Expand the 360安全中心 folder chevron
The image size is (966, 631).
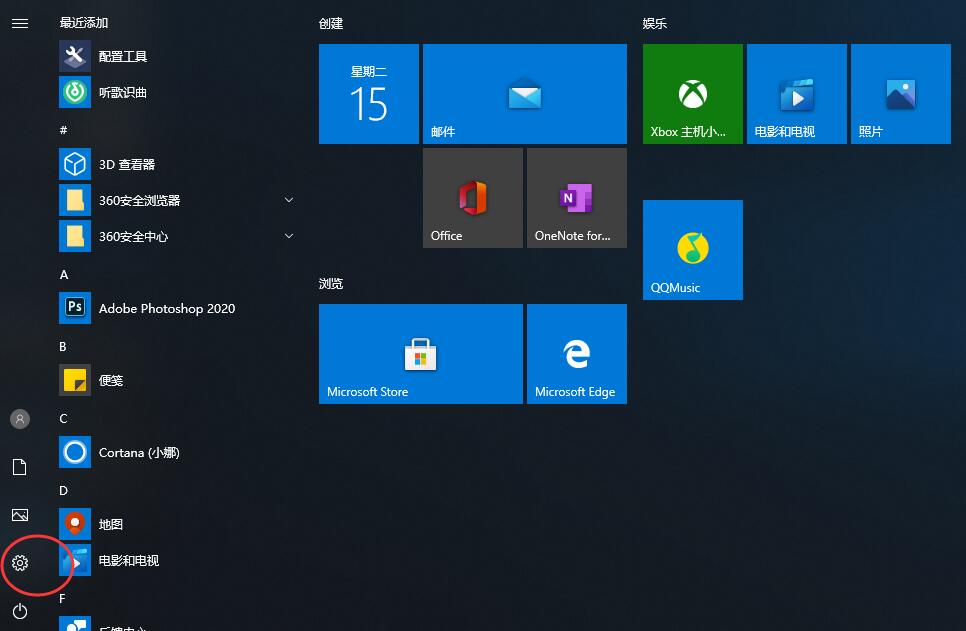[x=288, y=236]
